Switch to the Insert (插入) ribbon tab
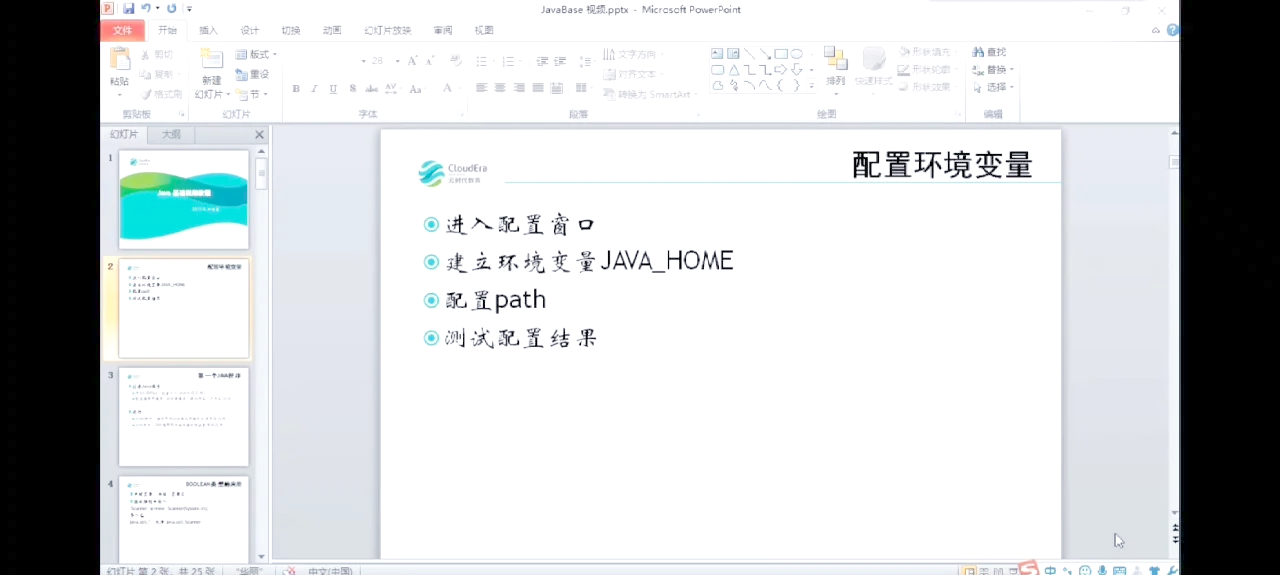Viewport: 1280px width, 575px height. (x=208, y=31)
